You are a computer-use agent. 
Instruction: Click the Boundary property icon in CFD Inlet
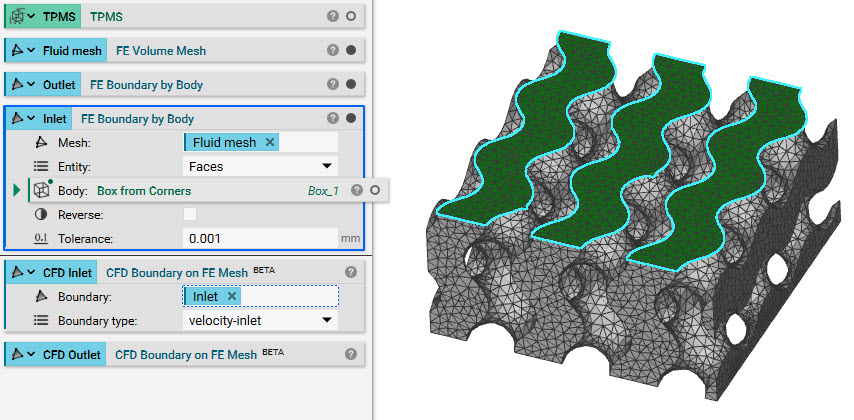tap(41, 297)
